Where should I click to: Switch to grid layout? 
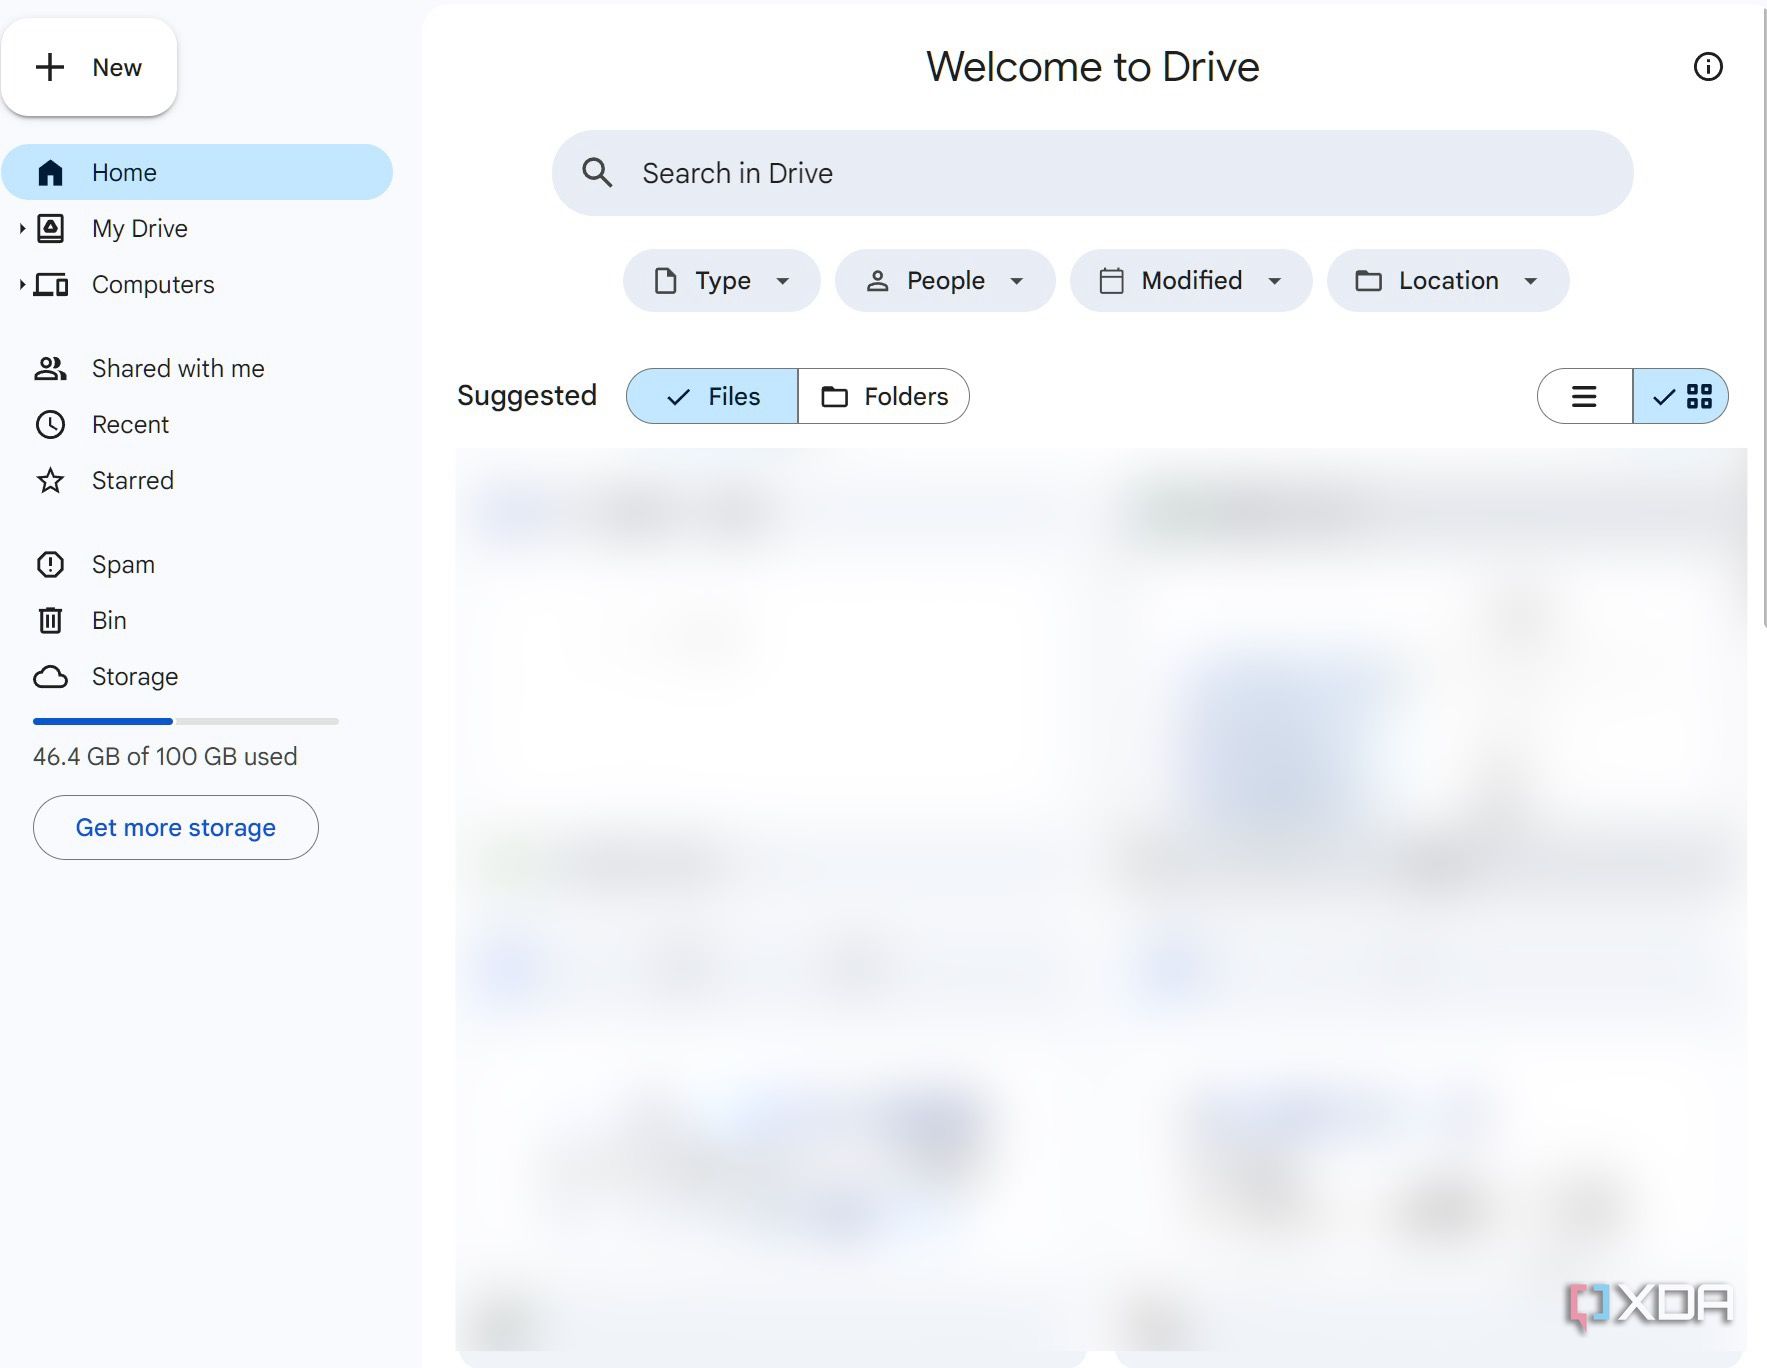click(x=1681, y=396)
